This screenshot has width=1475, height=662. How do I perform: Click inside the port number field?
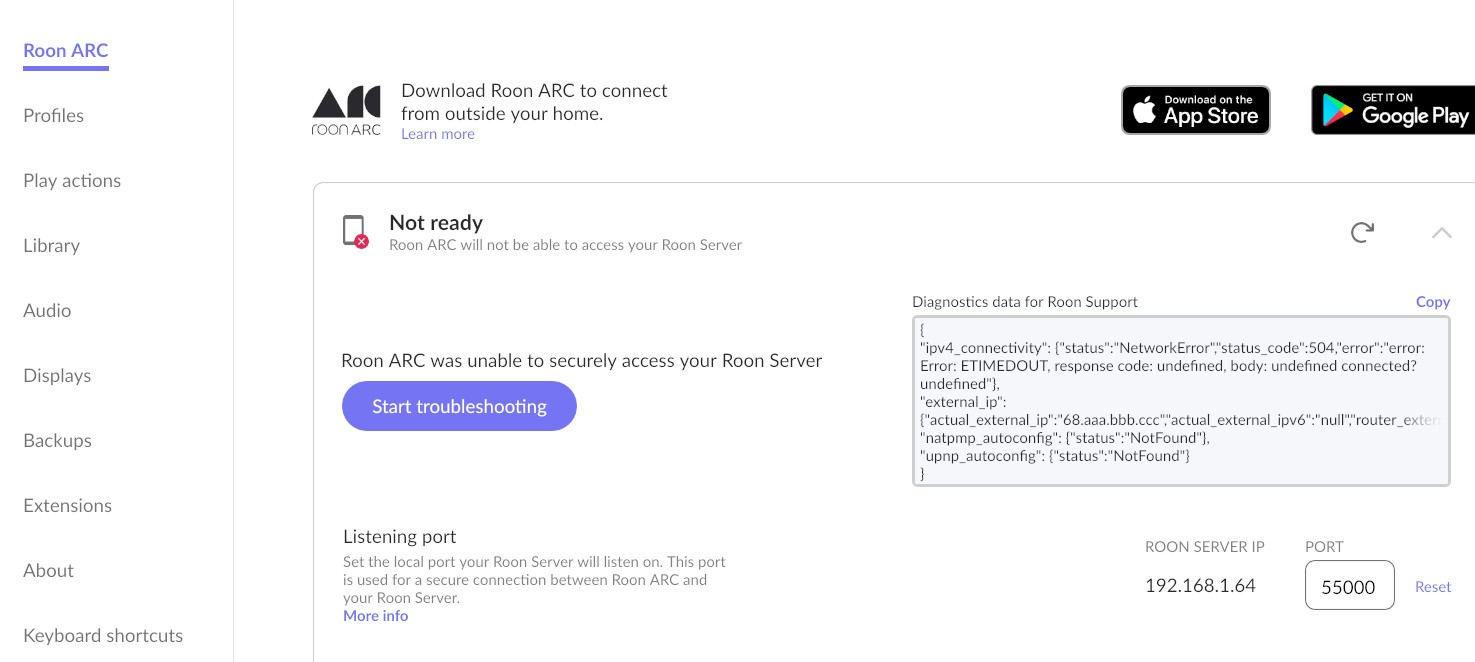click(x=1349, y=587)
